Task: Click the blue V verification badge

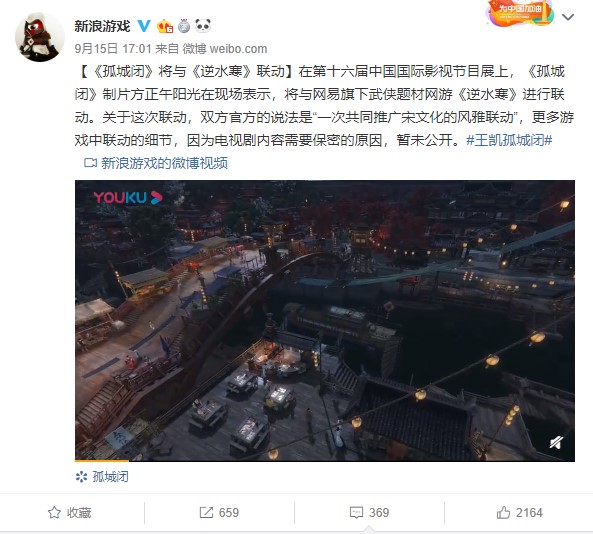Action: pyautogui.click(x=144, y=26)
